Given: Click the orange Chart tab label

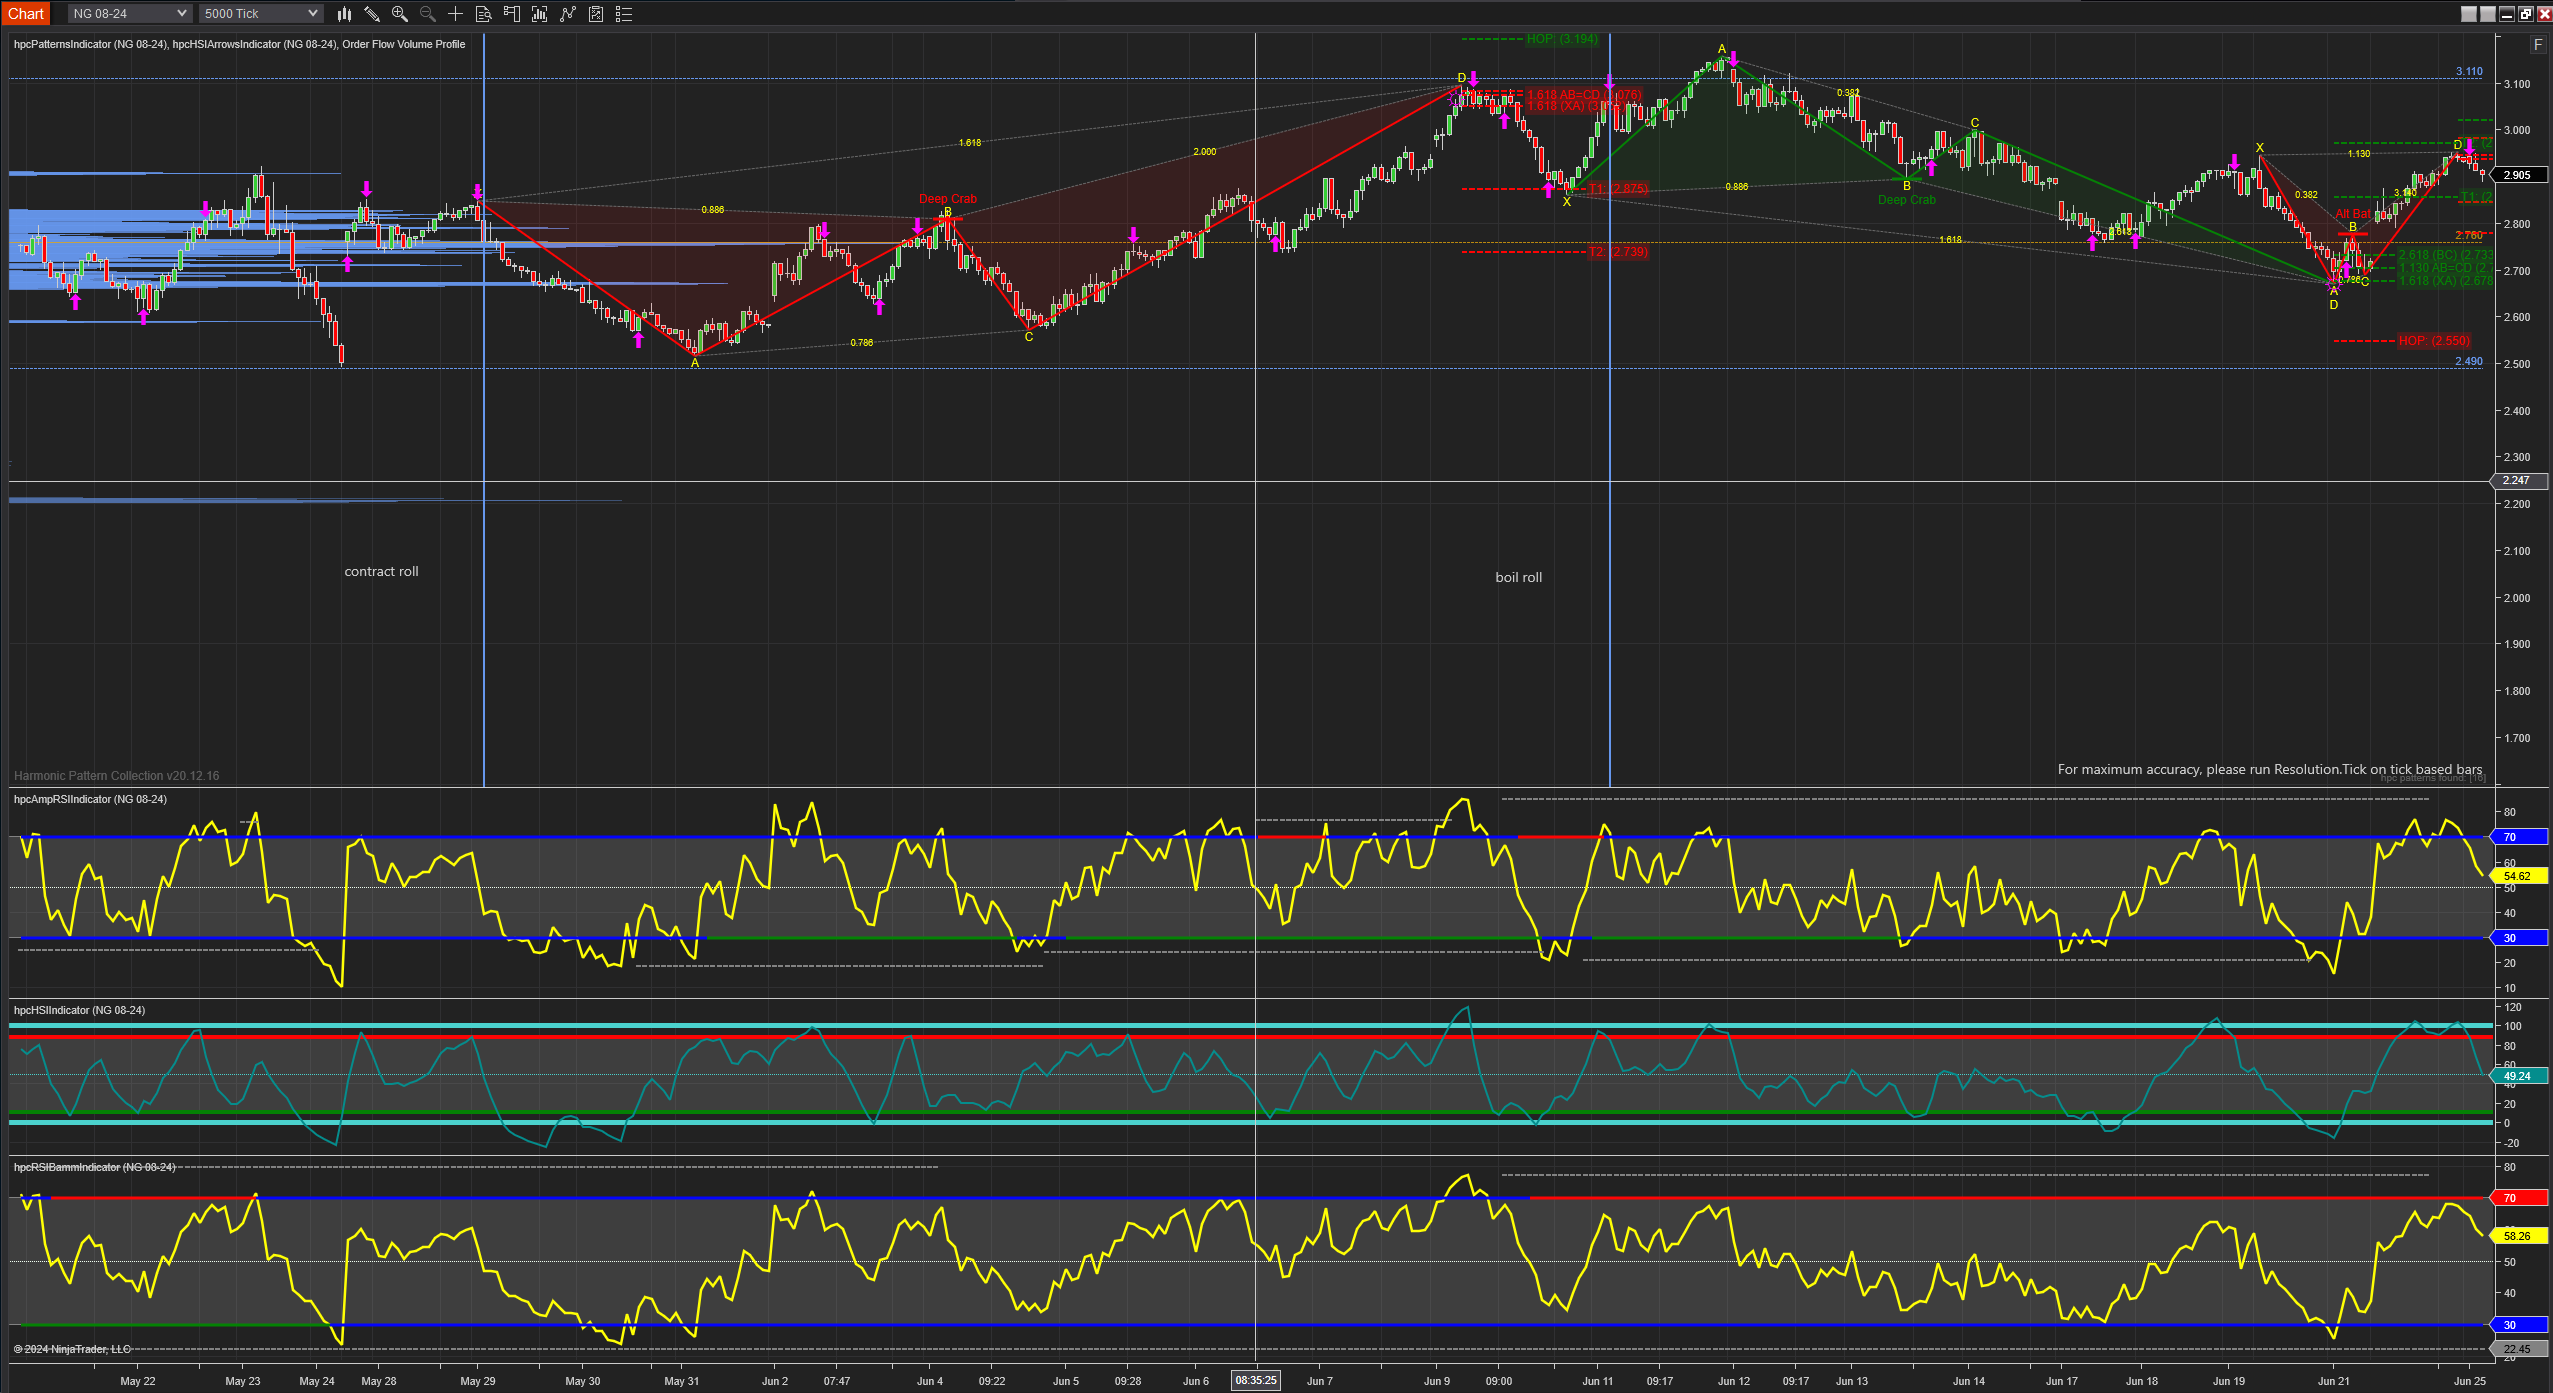Looking at the screenshot, I should 26,14.
